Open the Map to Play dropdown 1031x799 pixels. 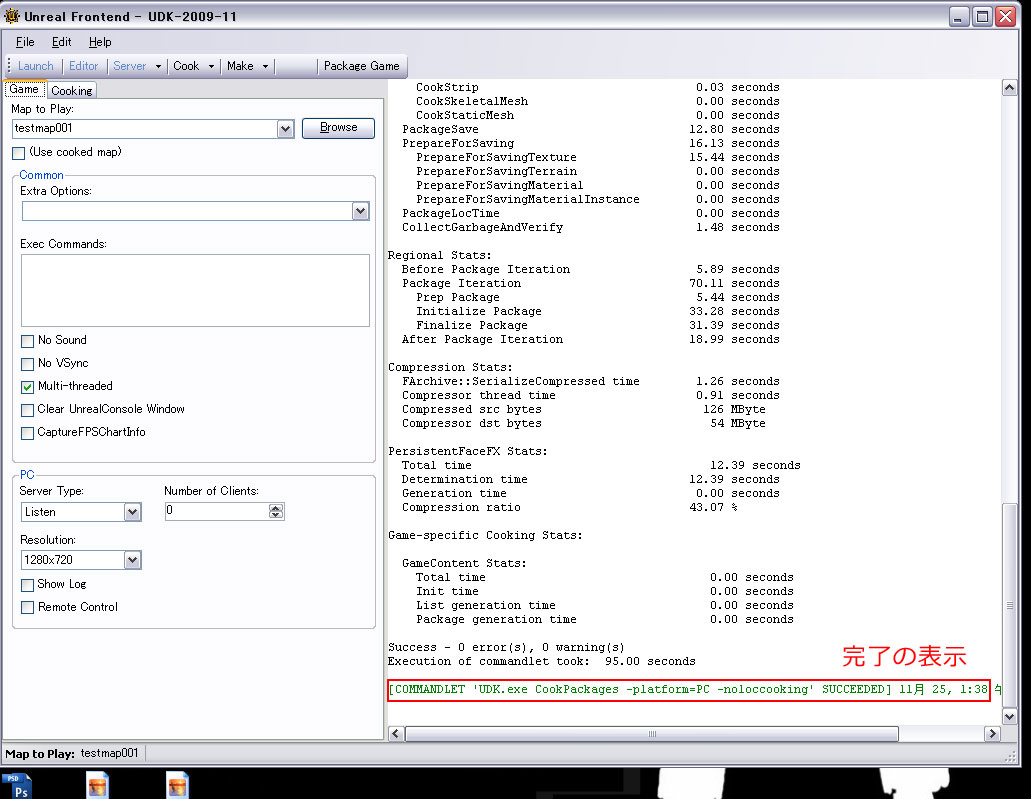click(x=285, y=129)
